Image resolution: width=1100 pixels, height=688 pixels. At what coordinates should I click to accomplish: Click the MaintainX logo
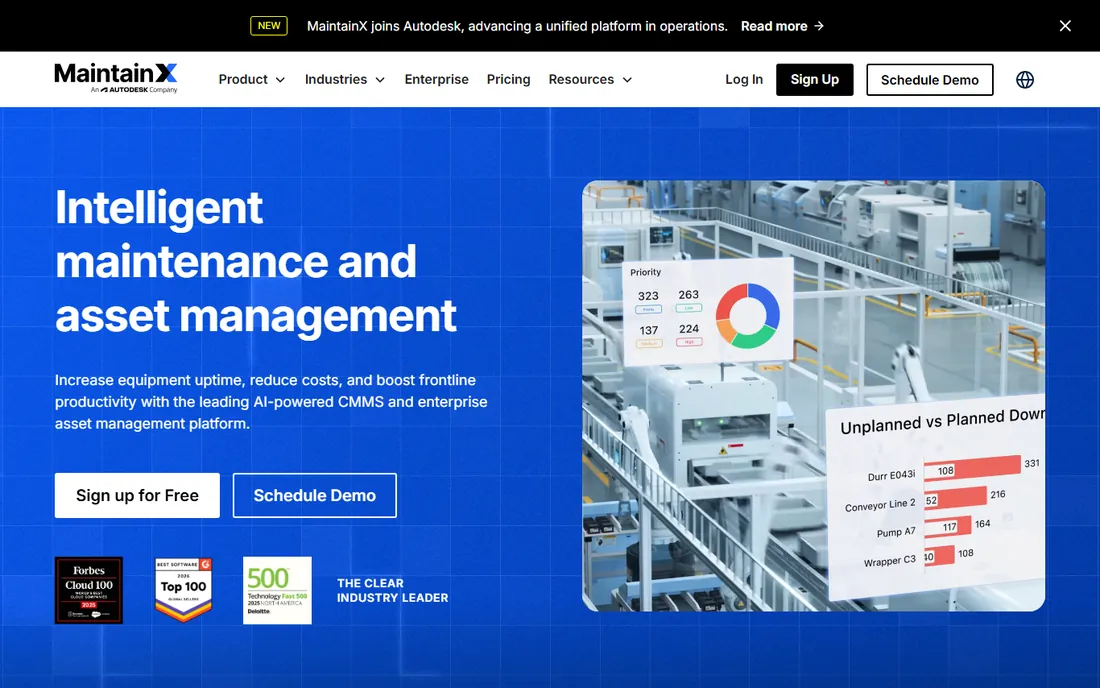[x=116, y=78]
